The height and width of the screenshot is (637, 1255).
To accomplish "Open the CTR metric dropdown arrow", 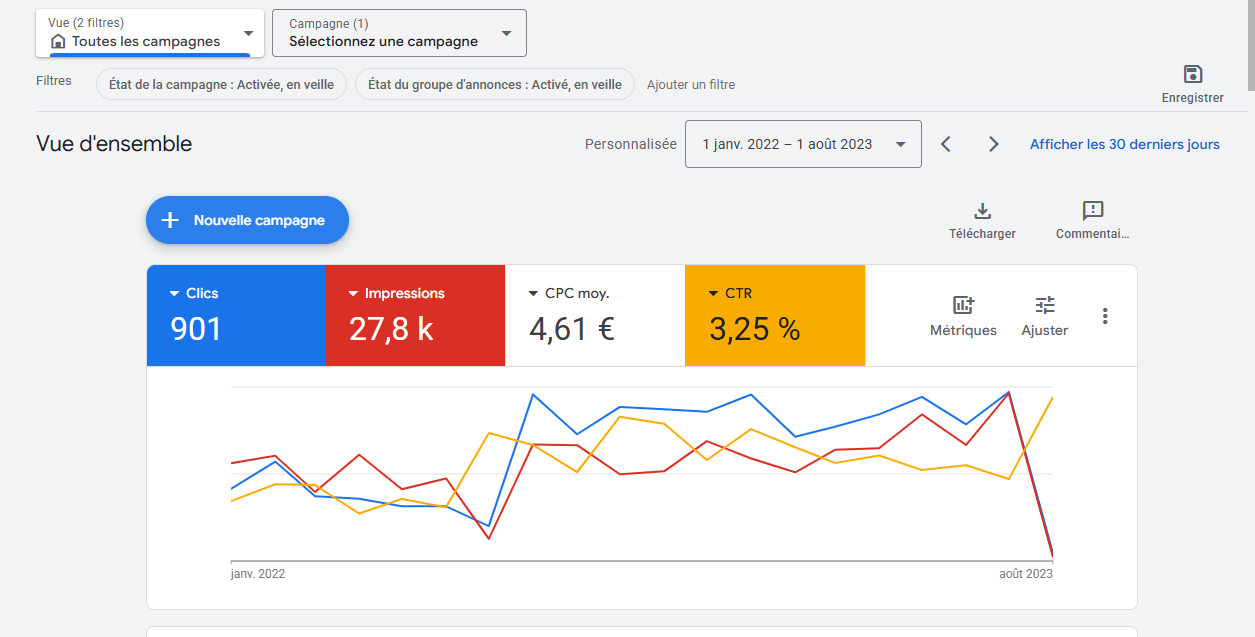I will click(713, 294).
